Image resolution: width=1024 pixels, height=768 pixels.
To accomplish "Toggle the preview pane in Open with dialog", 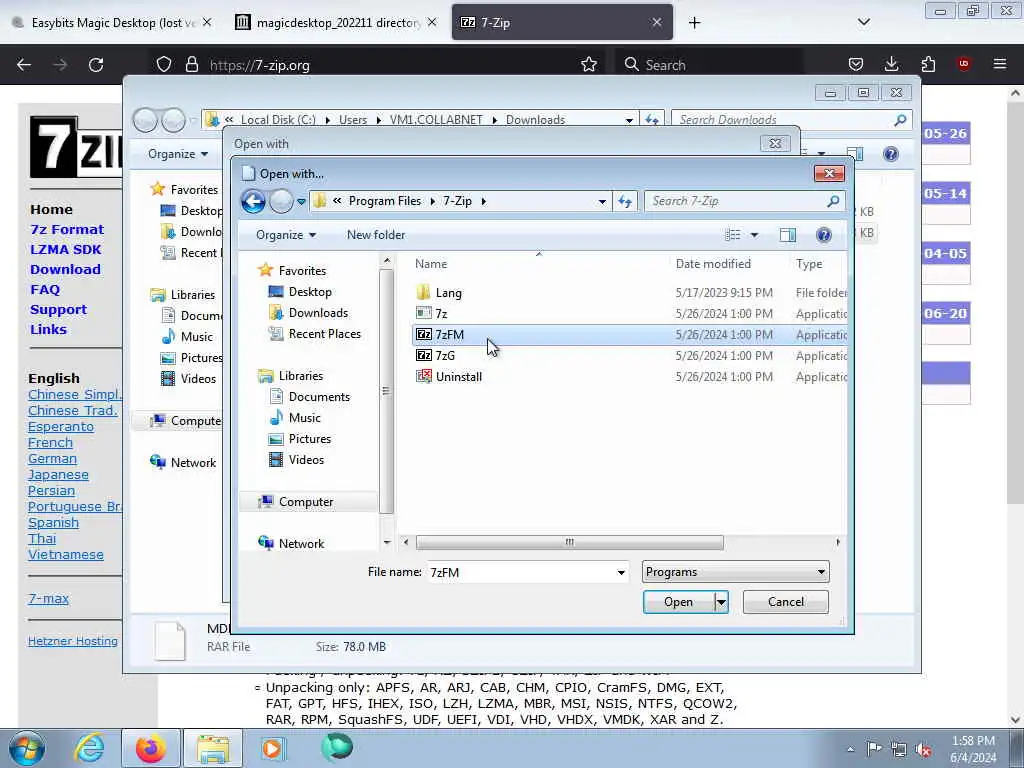I will (x=788, y=234).
